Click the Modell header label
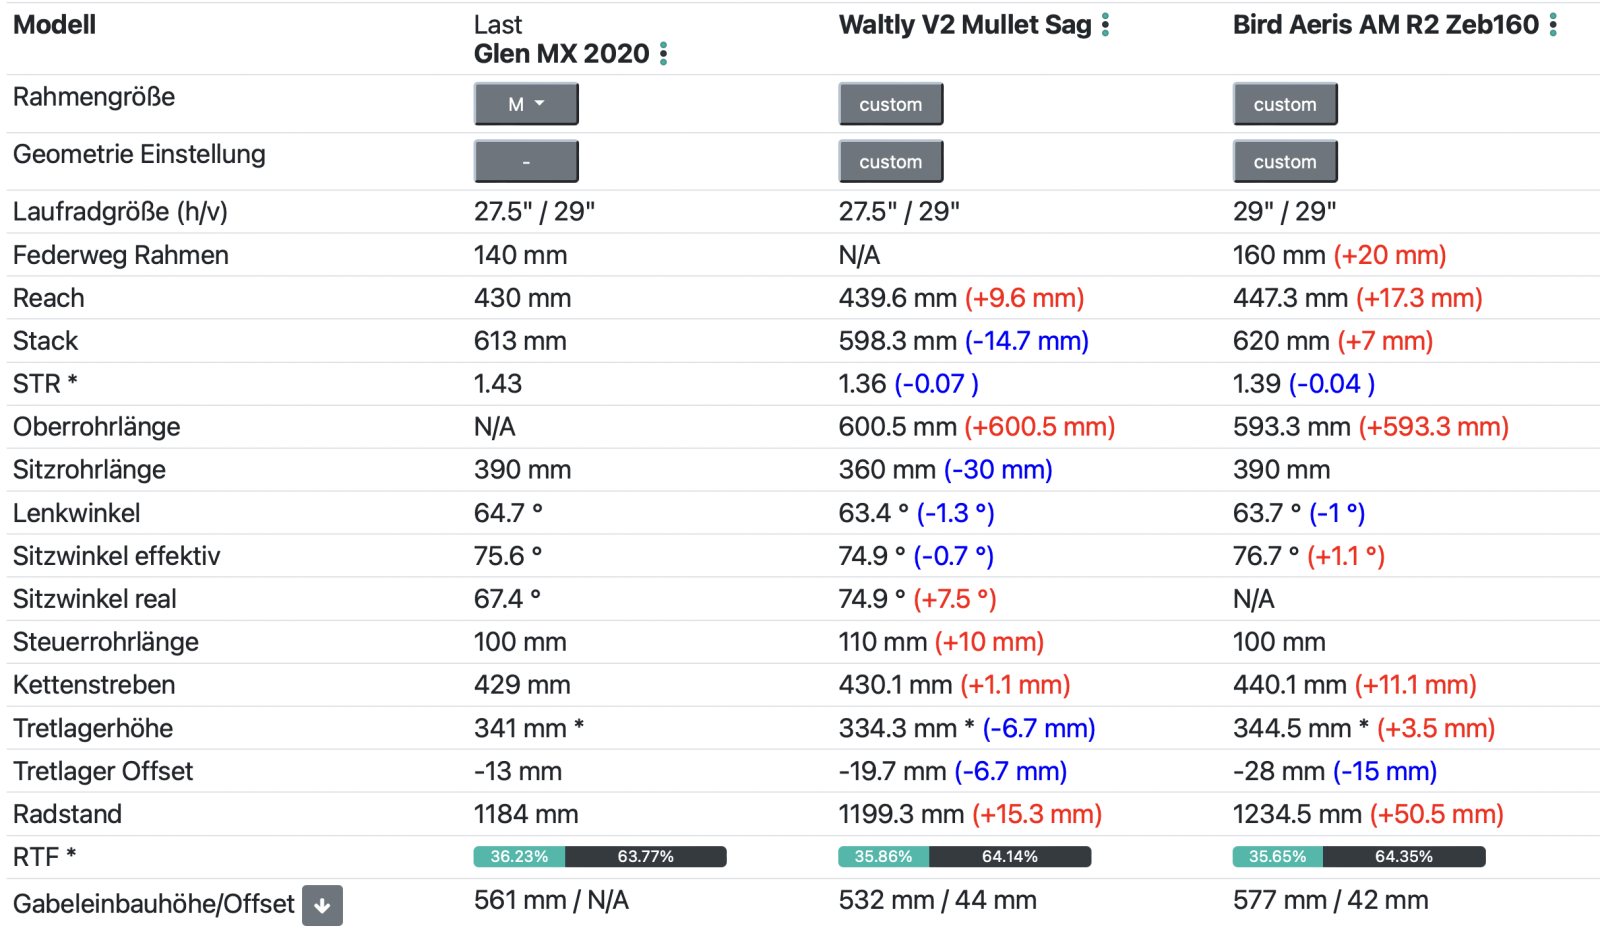 (54, 25)
